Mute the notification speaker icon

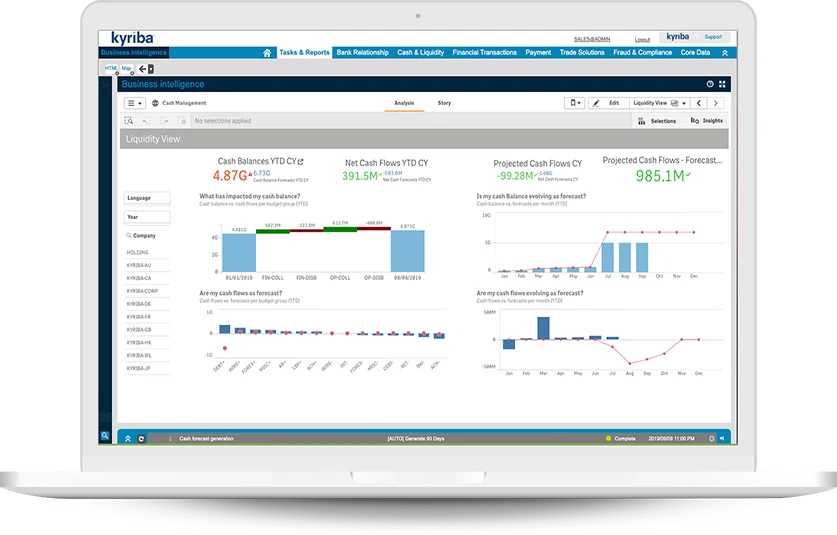[x=722, y=438]
